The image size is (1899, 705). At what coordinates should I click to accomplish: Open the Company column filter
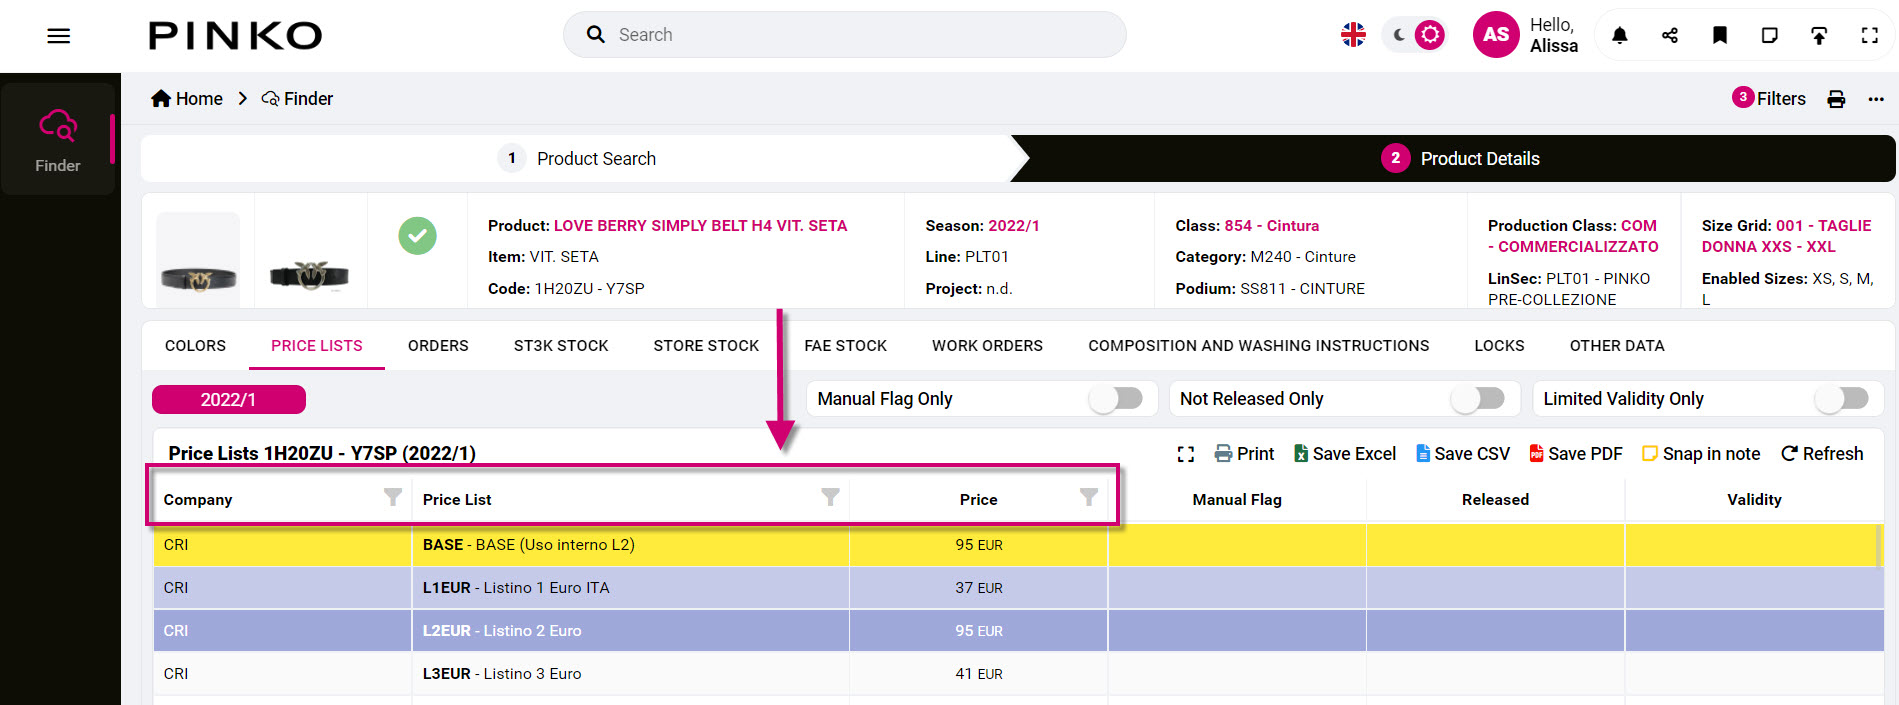[393, 497]
